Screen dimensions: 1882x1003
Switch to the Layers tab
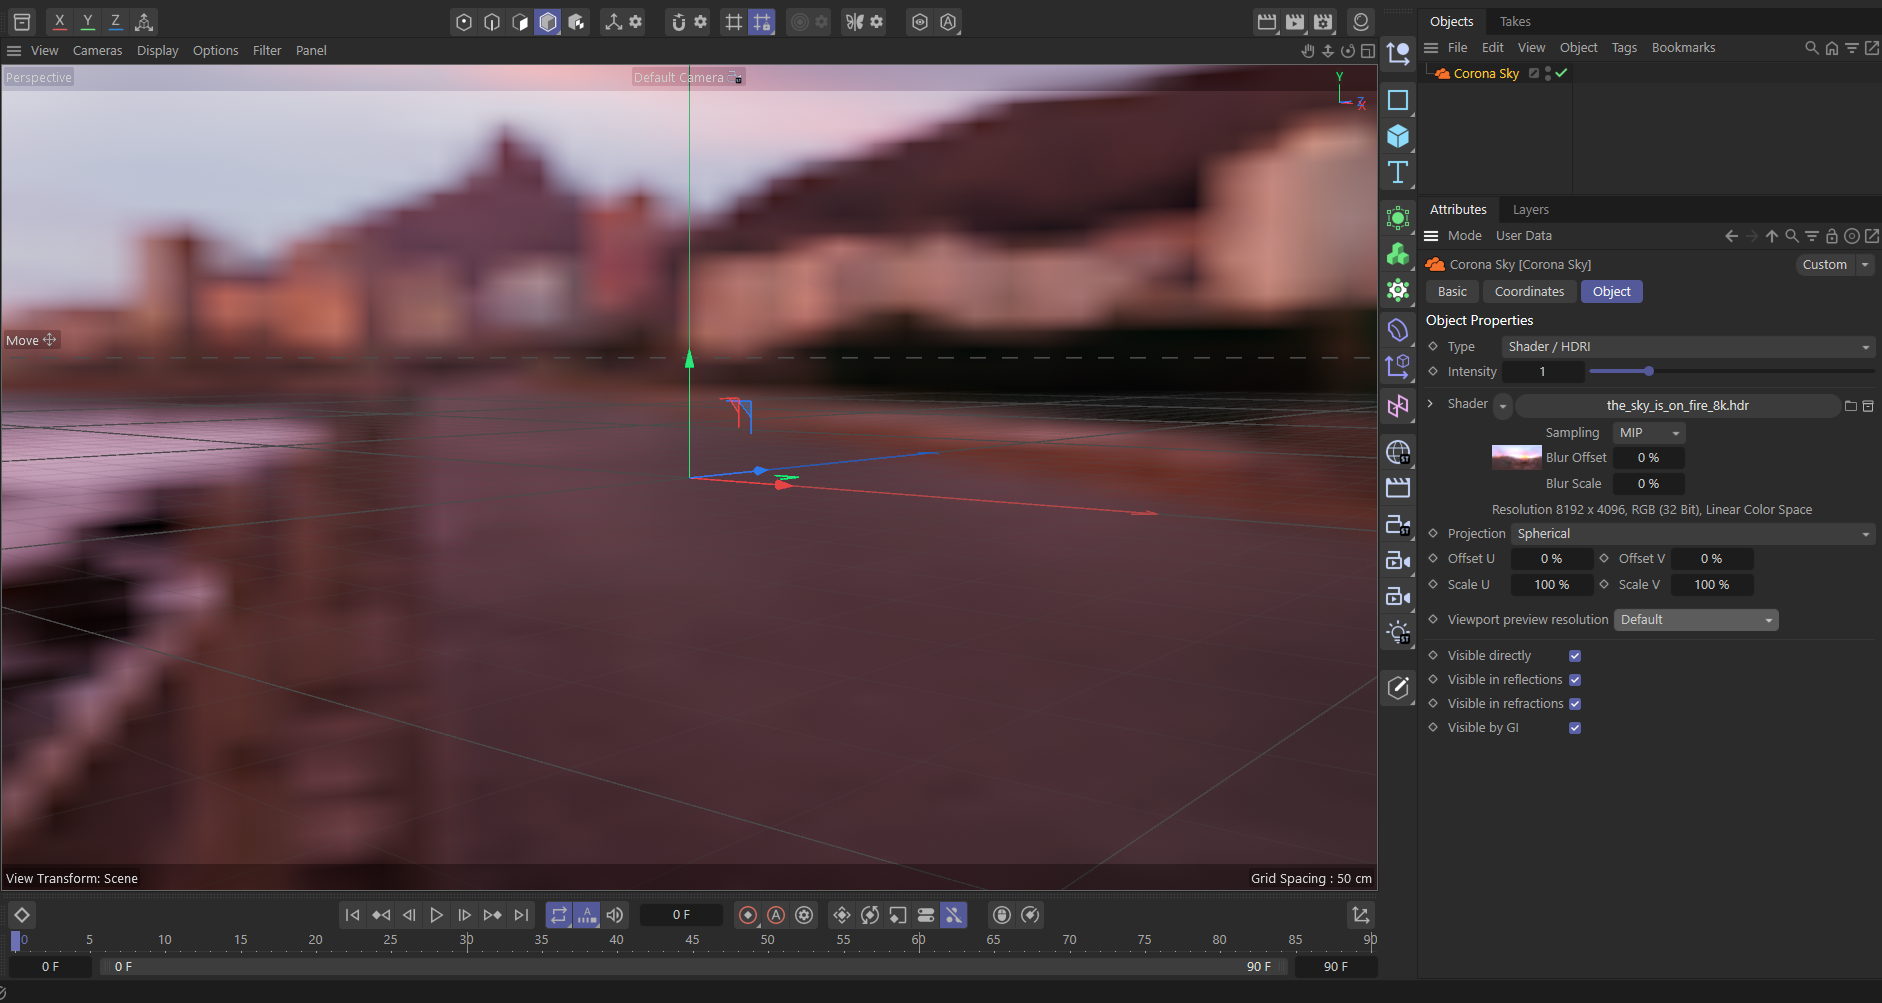click(x=1531, y=209)
